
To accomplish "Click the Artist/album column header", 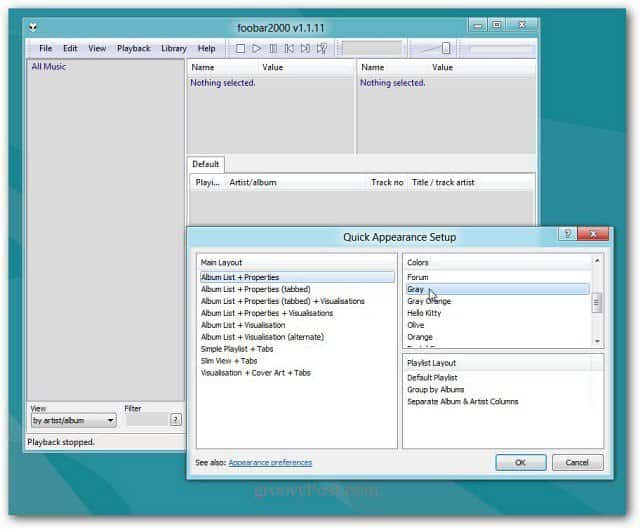I will (297, 182).
